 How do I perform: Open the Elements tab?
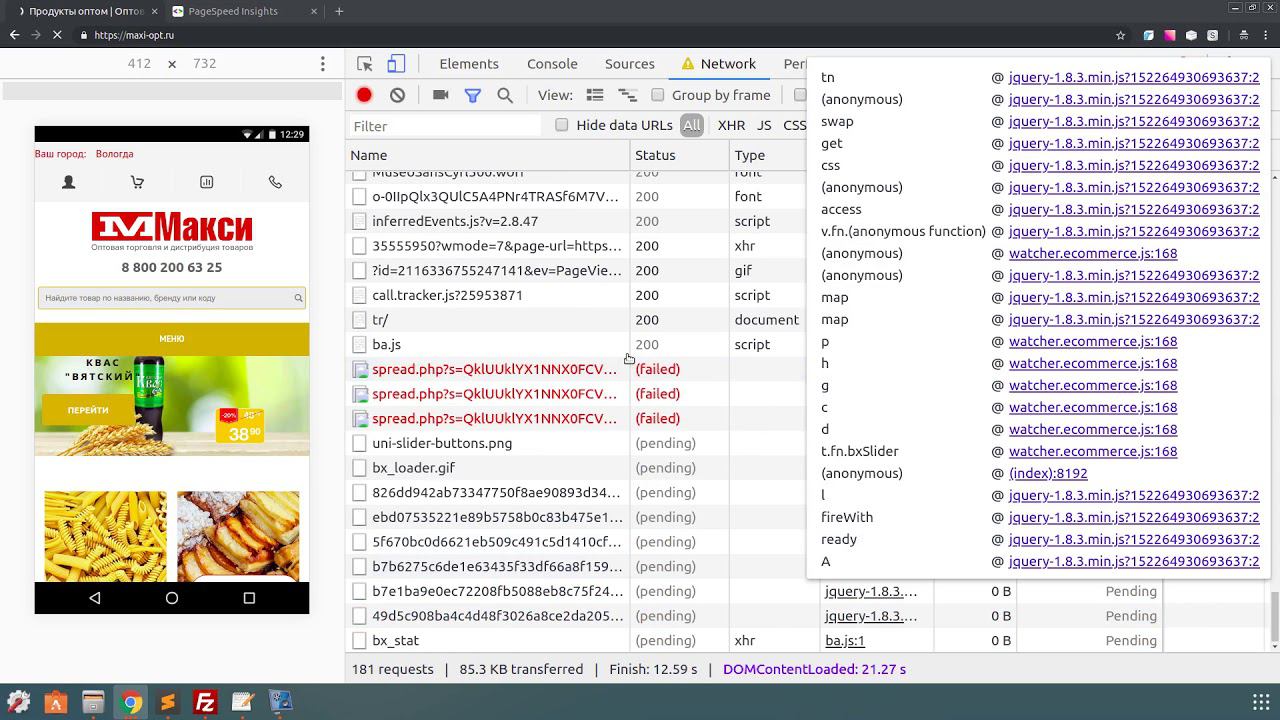(x=469, y=64)
